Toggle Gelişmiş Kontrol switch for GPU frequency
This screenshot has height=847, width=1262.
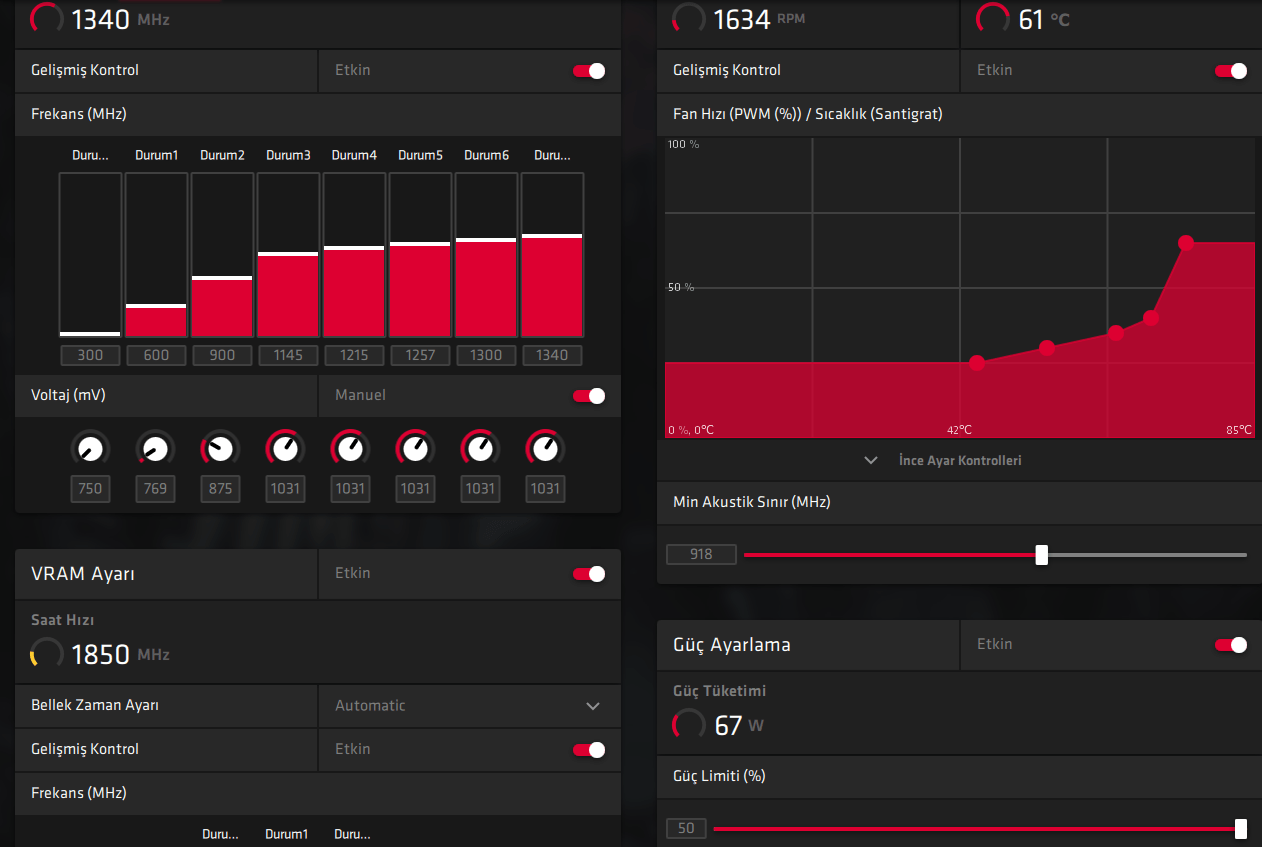(589, 70)
